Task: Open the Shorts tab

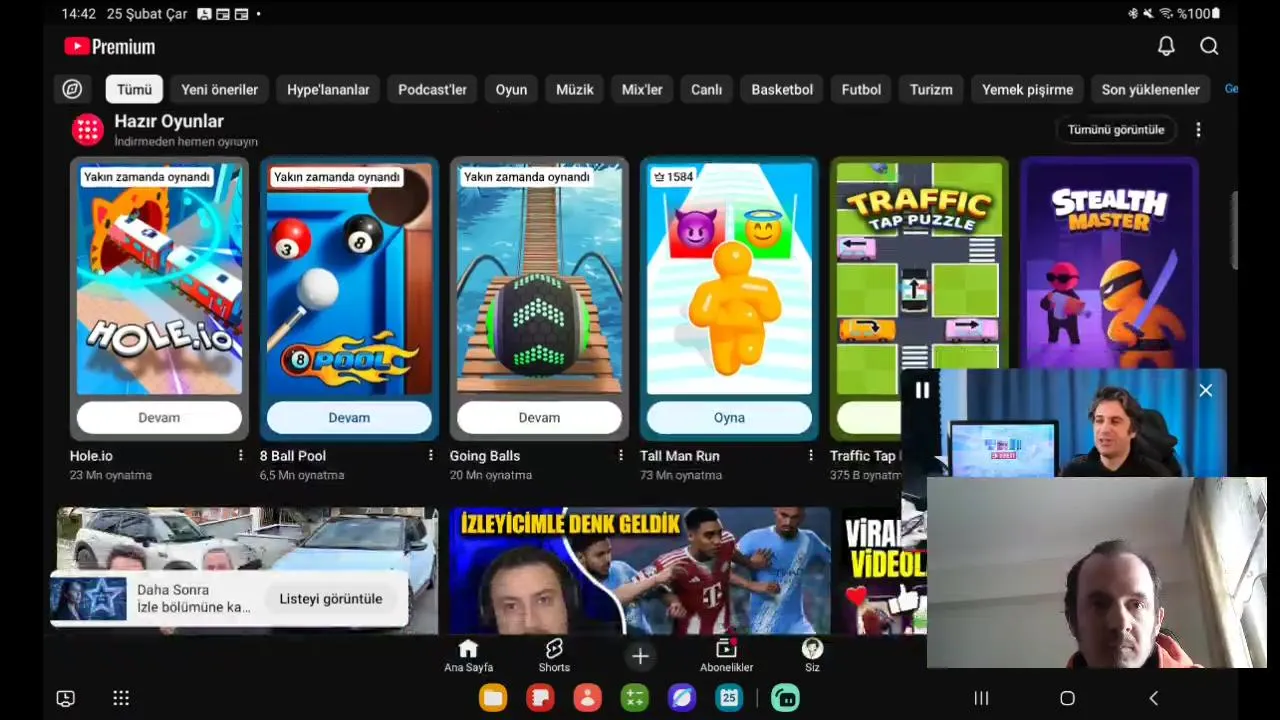Action: (554, 656)
